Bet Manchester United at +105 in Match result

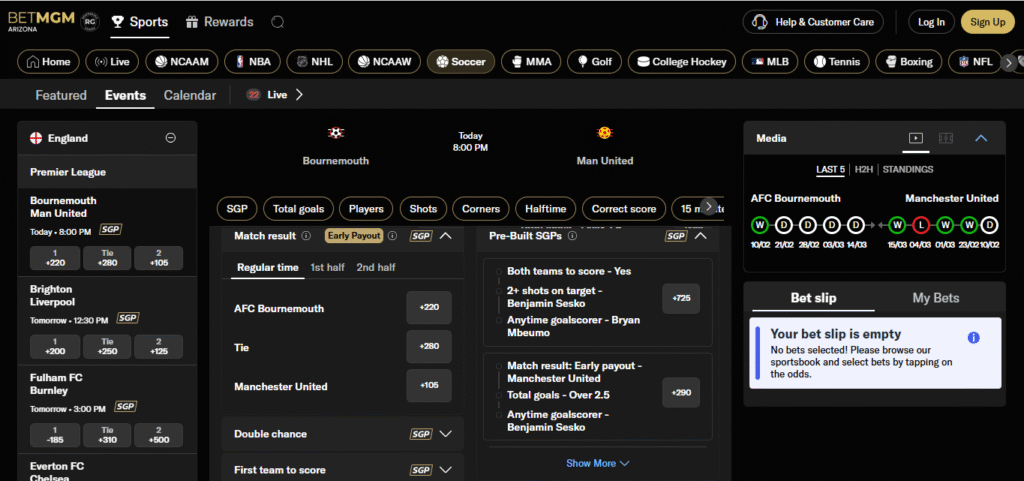tap(429, 385)
